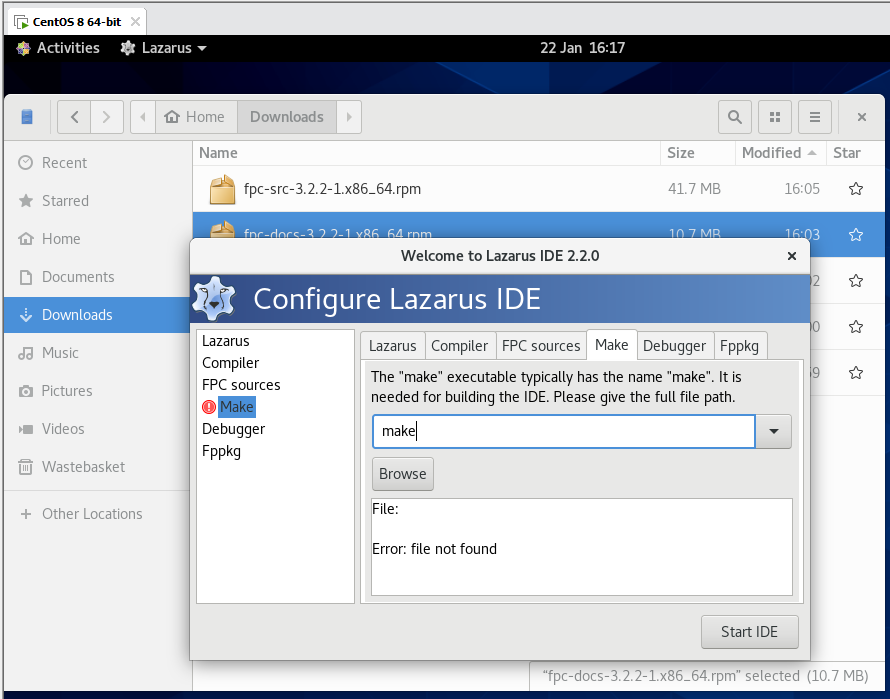This screenshot has width=890, height=699.
Task: Open the Activities overview
Action: click(x=58, y=48)
